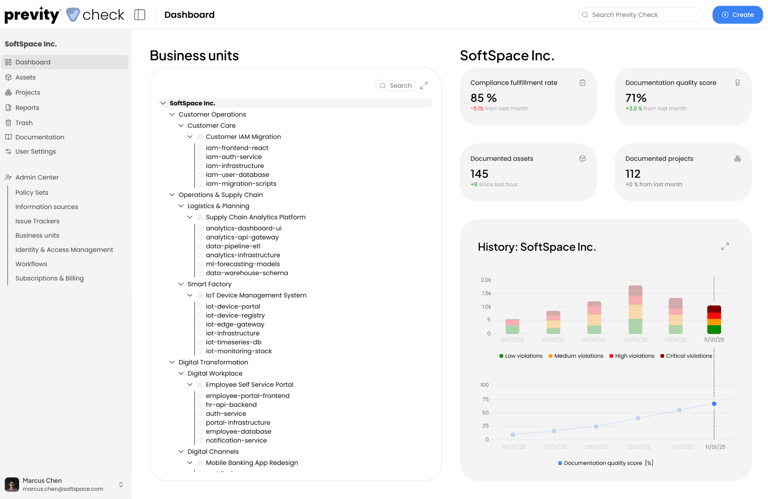The width and height of the screenshot is (768, 499).
Task: Click the Compliance fulfillment rate 85 % value
Action: click(x=483, y=98)
